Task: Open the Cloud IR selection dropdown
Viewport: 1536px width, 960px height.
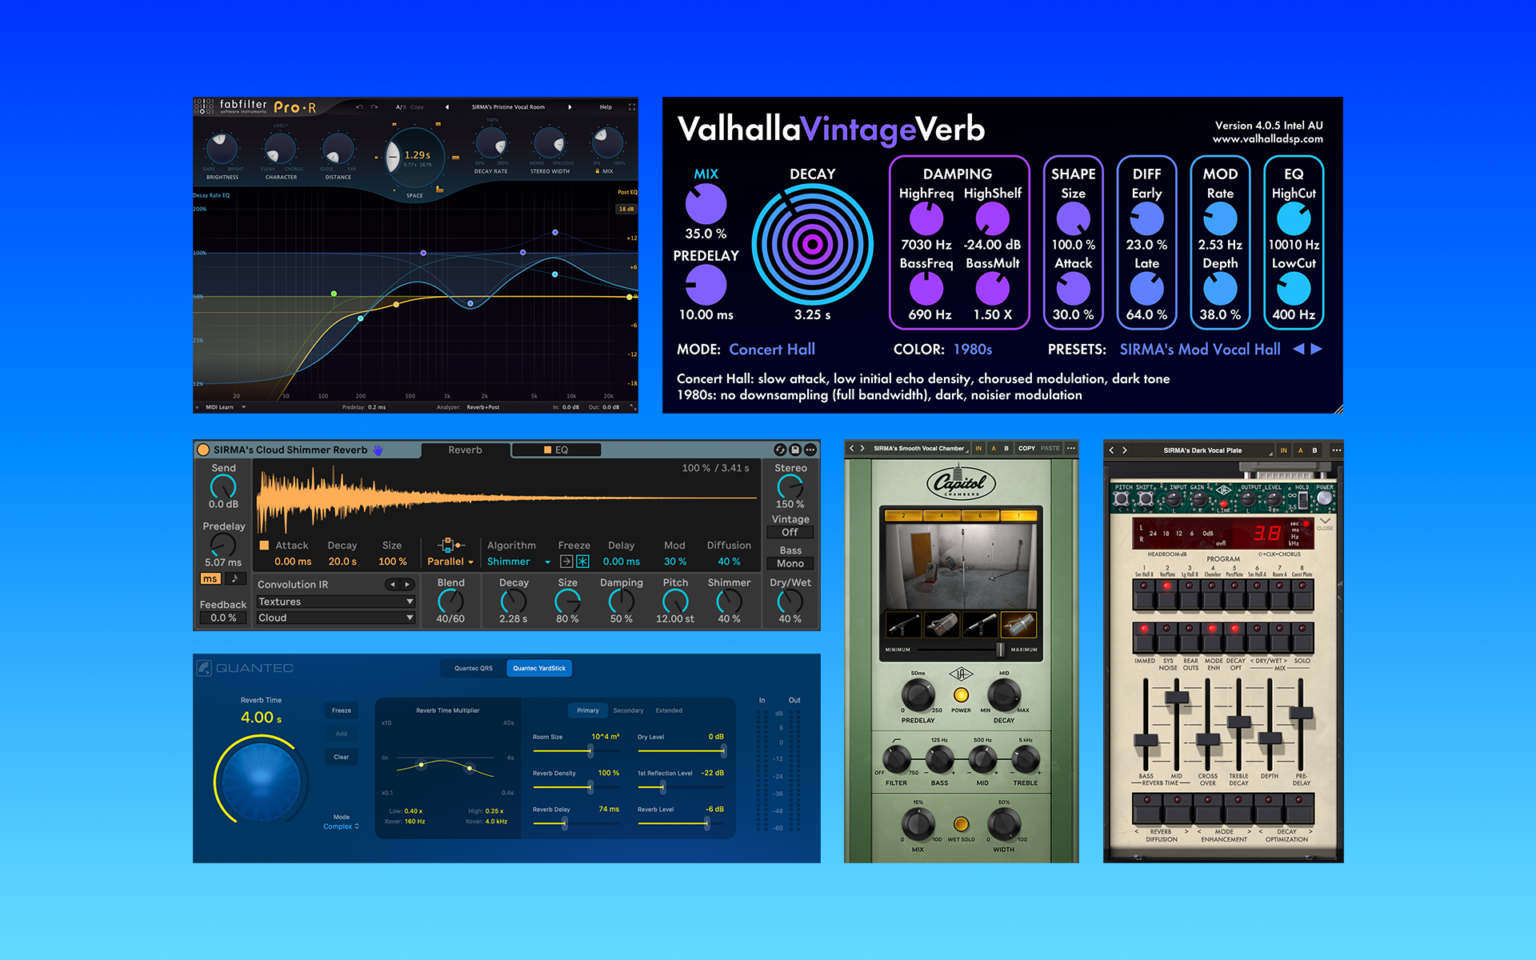Action: point(335,617)
